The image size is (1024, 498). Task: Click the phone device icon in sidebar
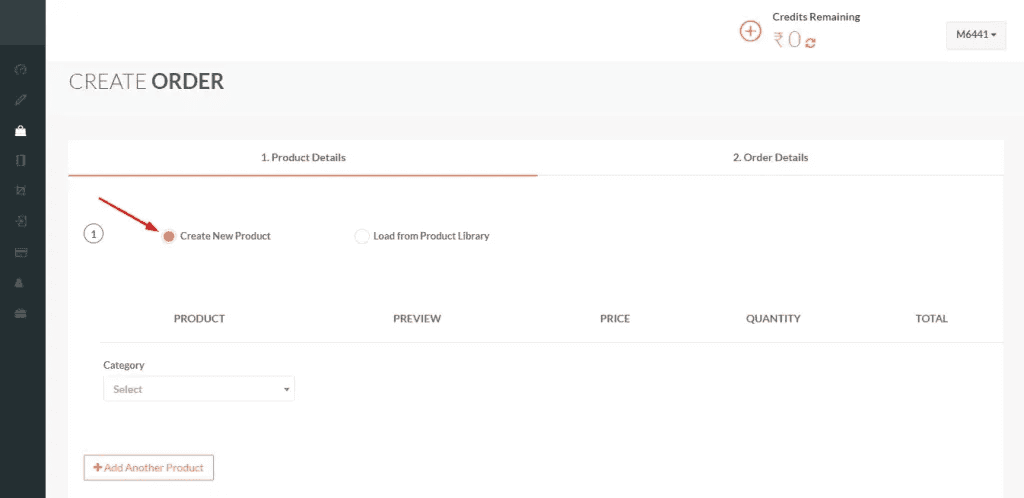click(x=21, y=161)
